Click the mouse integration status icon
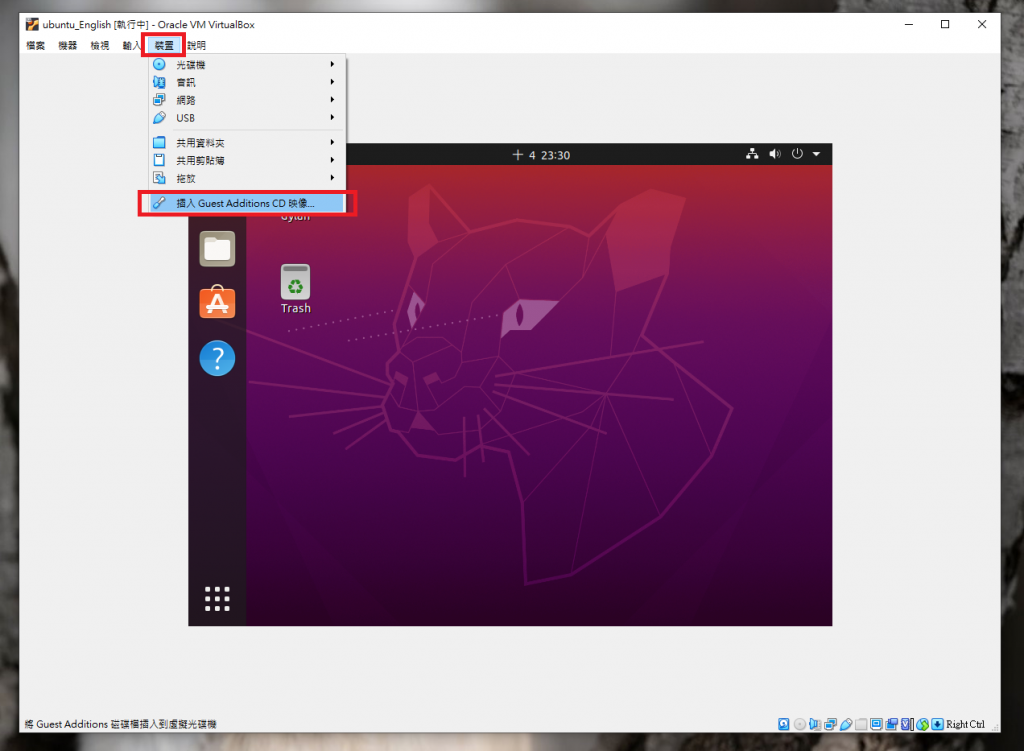The height and width of the screenshot is (751, 1024). click(x=922, y=724)
